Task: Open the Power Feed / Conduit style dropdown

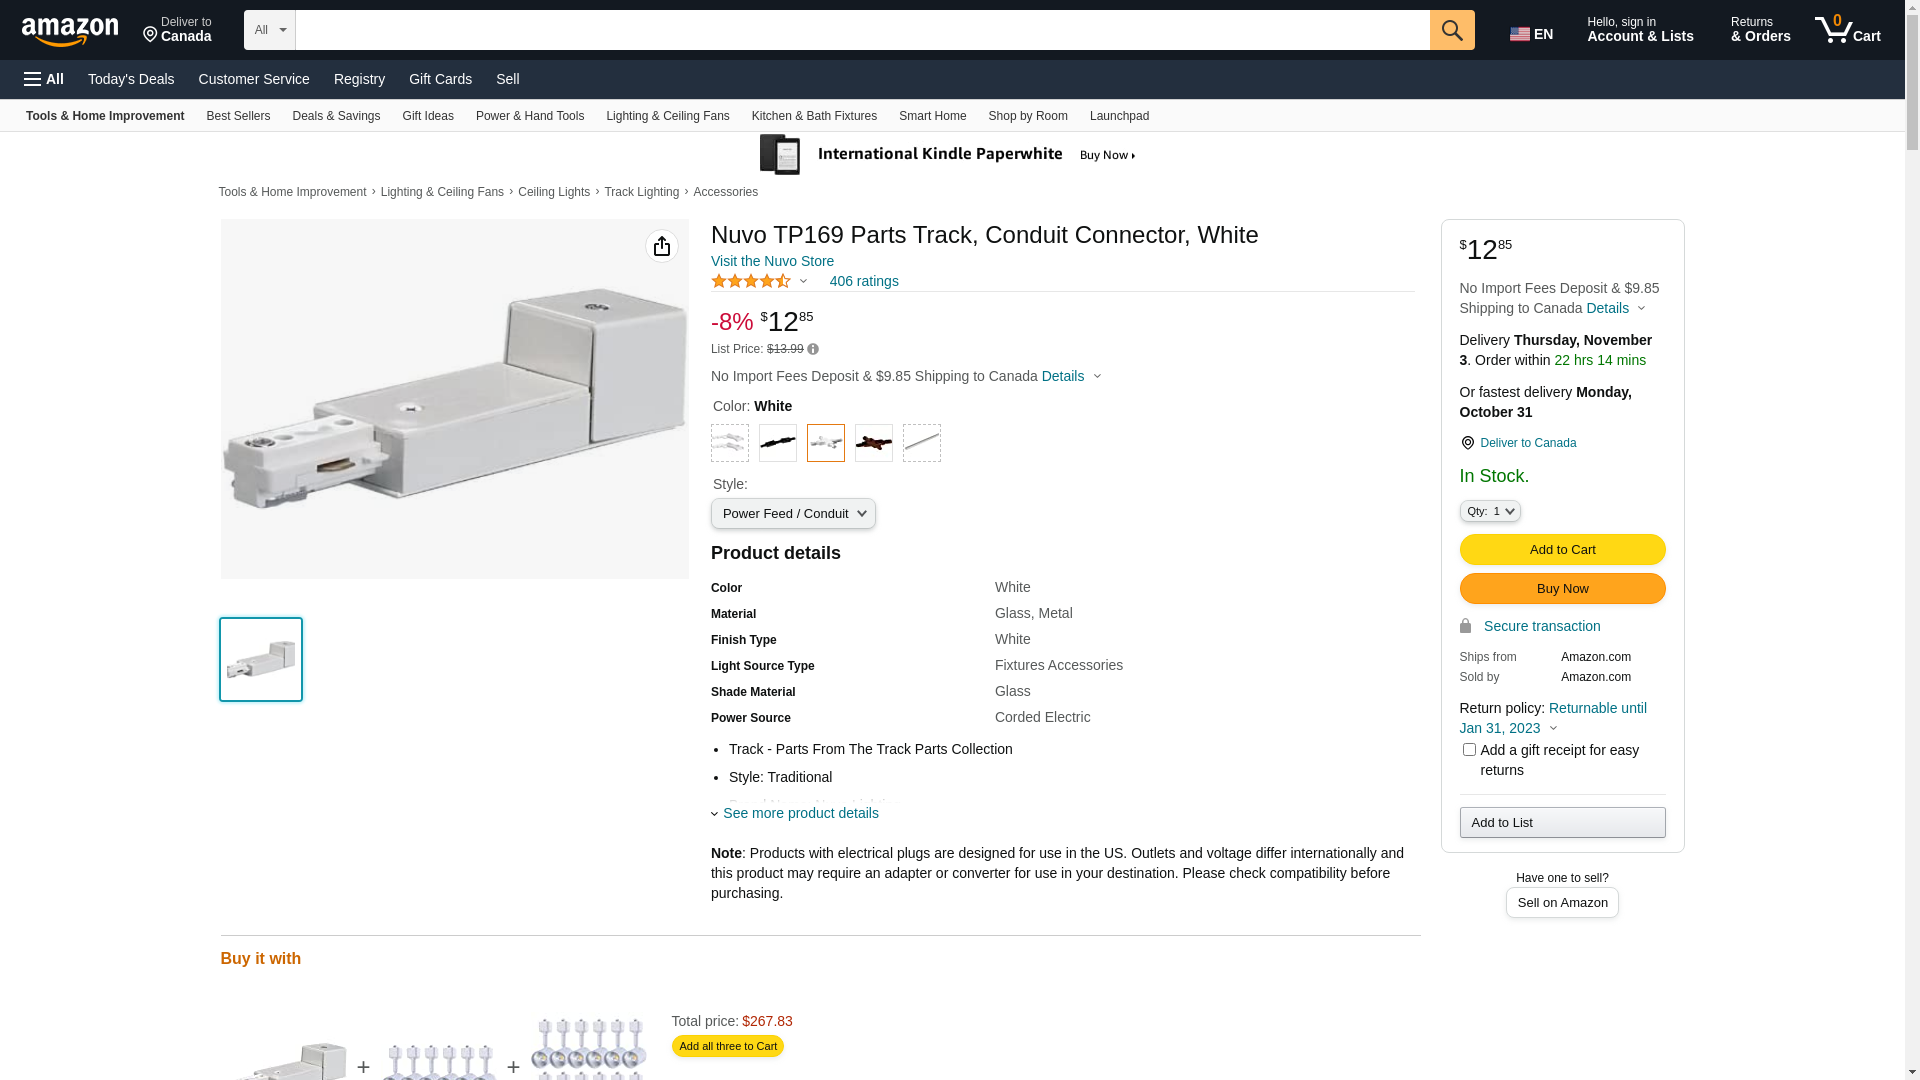Action: (x=793, y=514)
